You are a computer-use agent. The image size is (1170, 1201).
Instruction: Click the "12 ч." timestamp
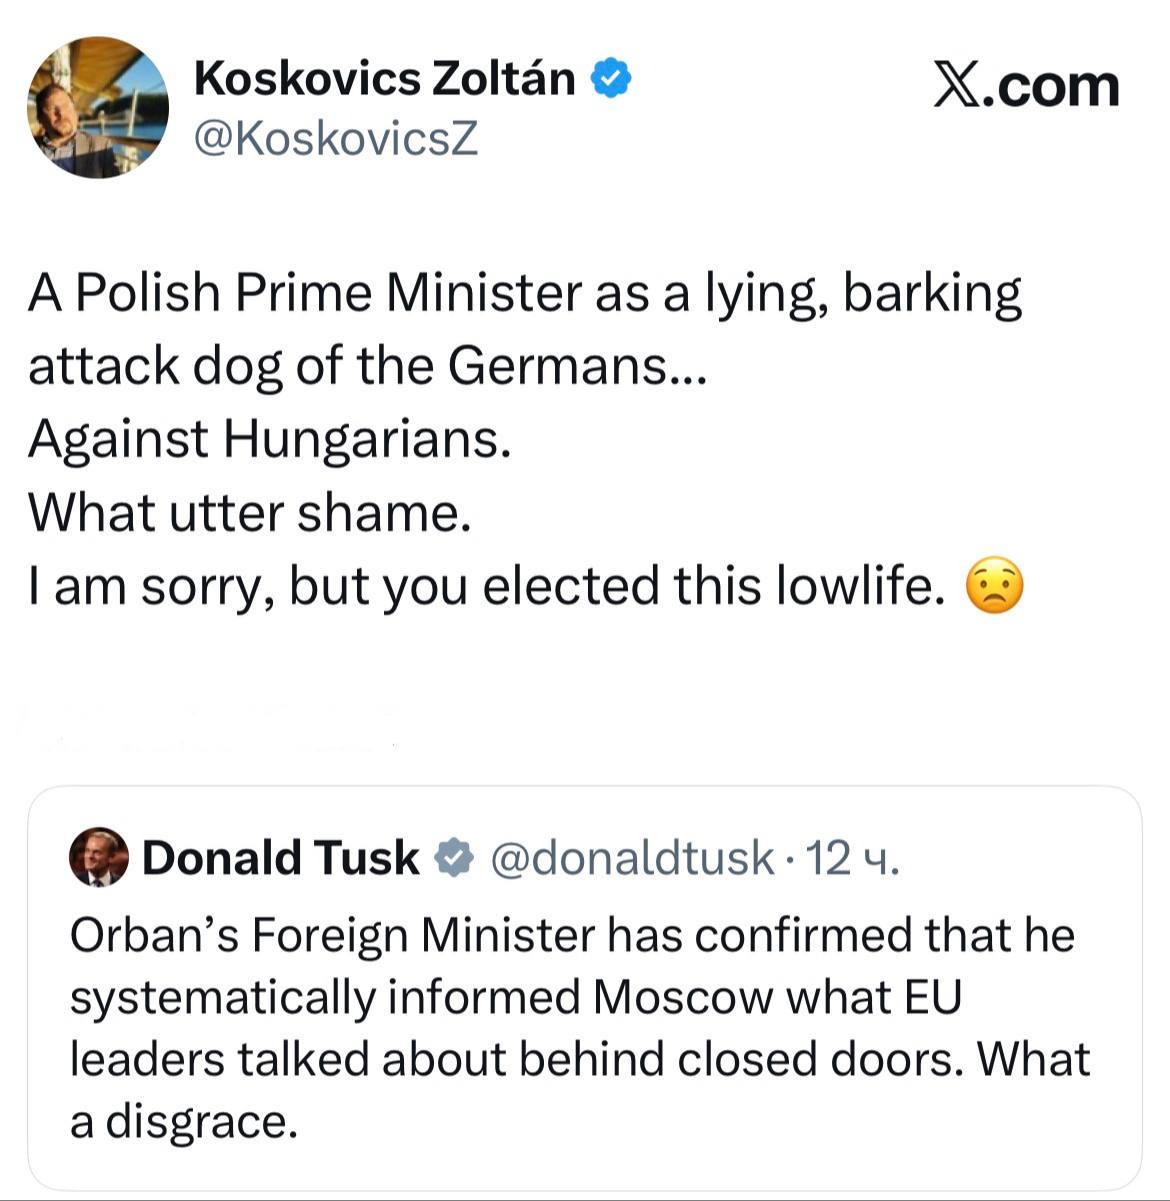pos(853,858)
